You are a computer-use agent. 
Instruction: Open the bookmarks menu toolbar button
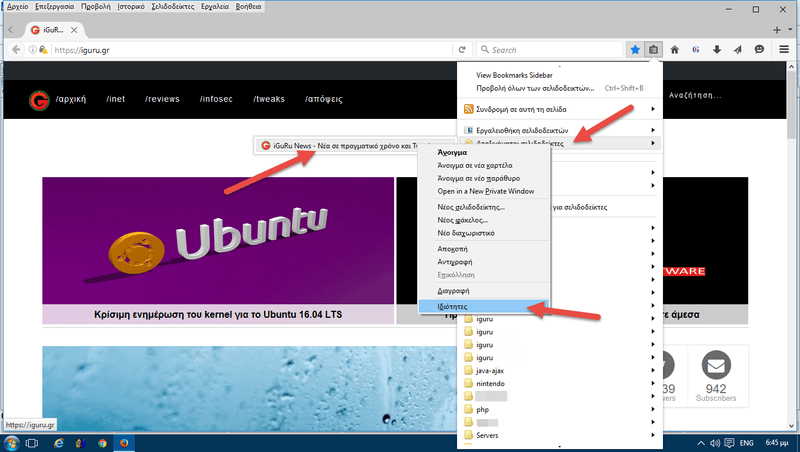coord(654,49)
